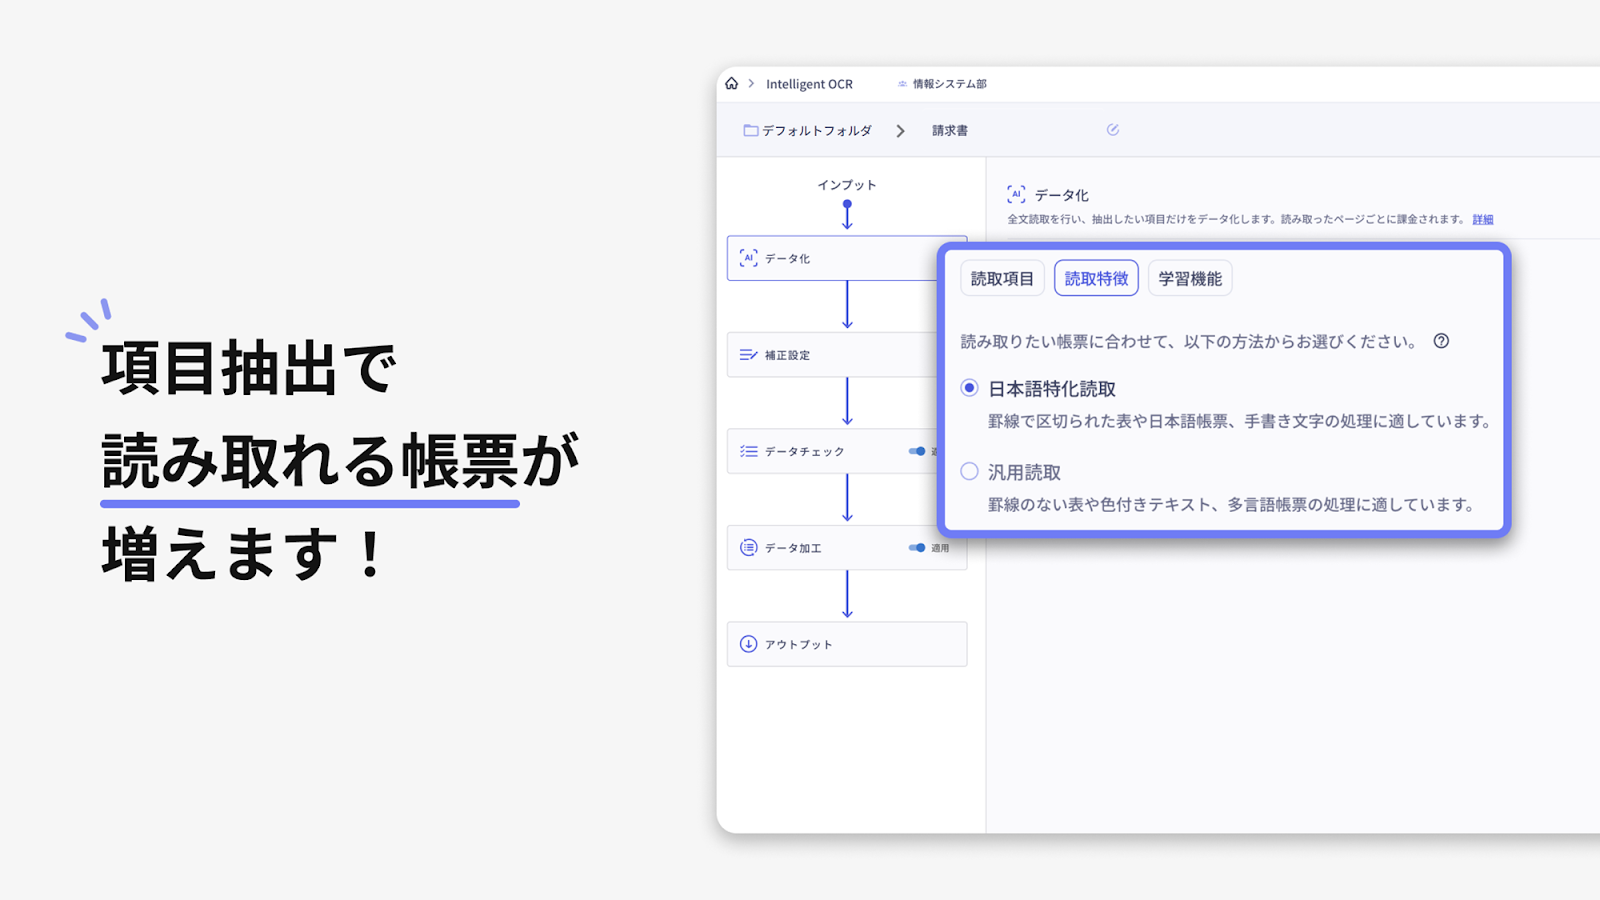The width and height of the screenshot is (1600, 900).
Task: Switch to the 学習機能 tab
Action: (x=1189, y=279)
